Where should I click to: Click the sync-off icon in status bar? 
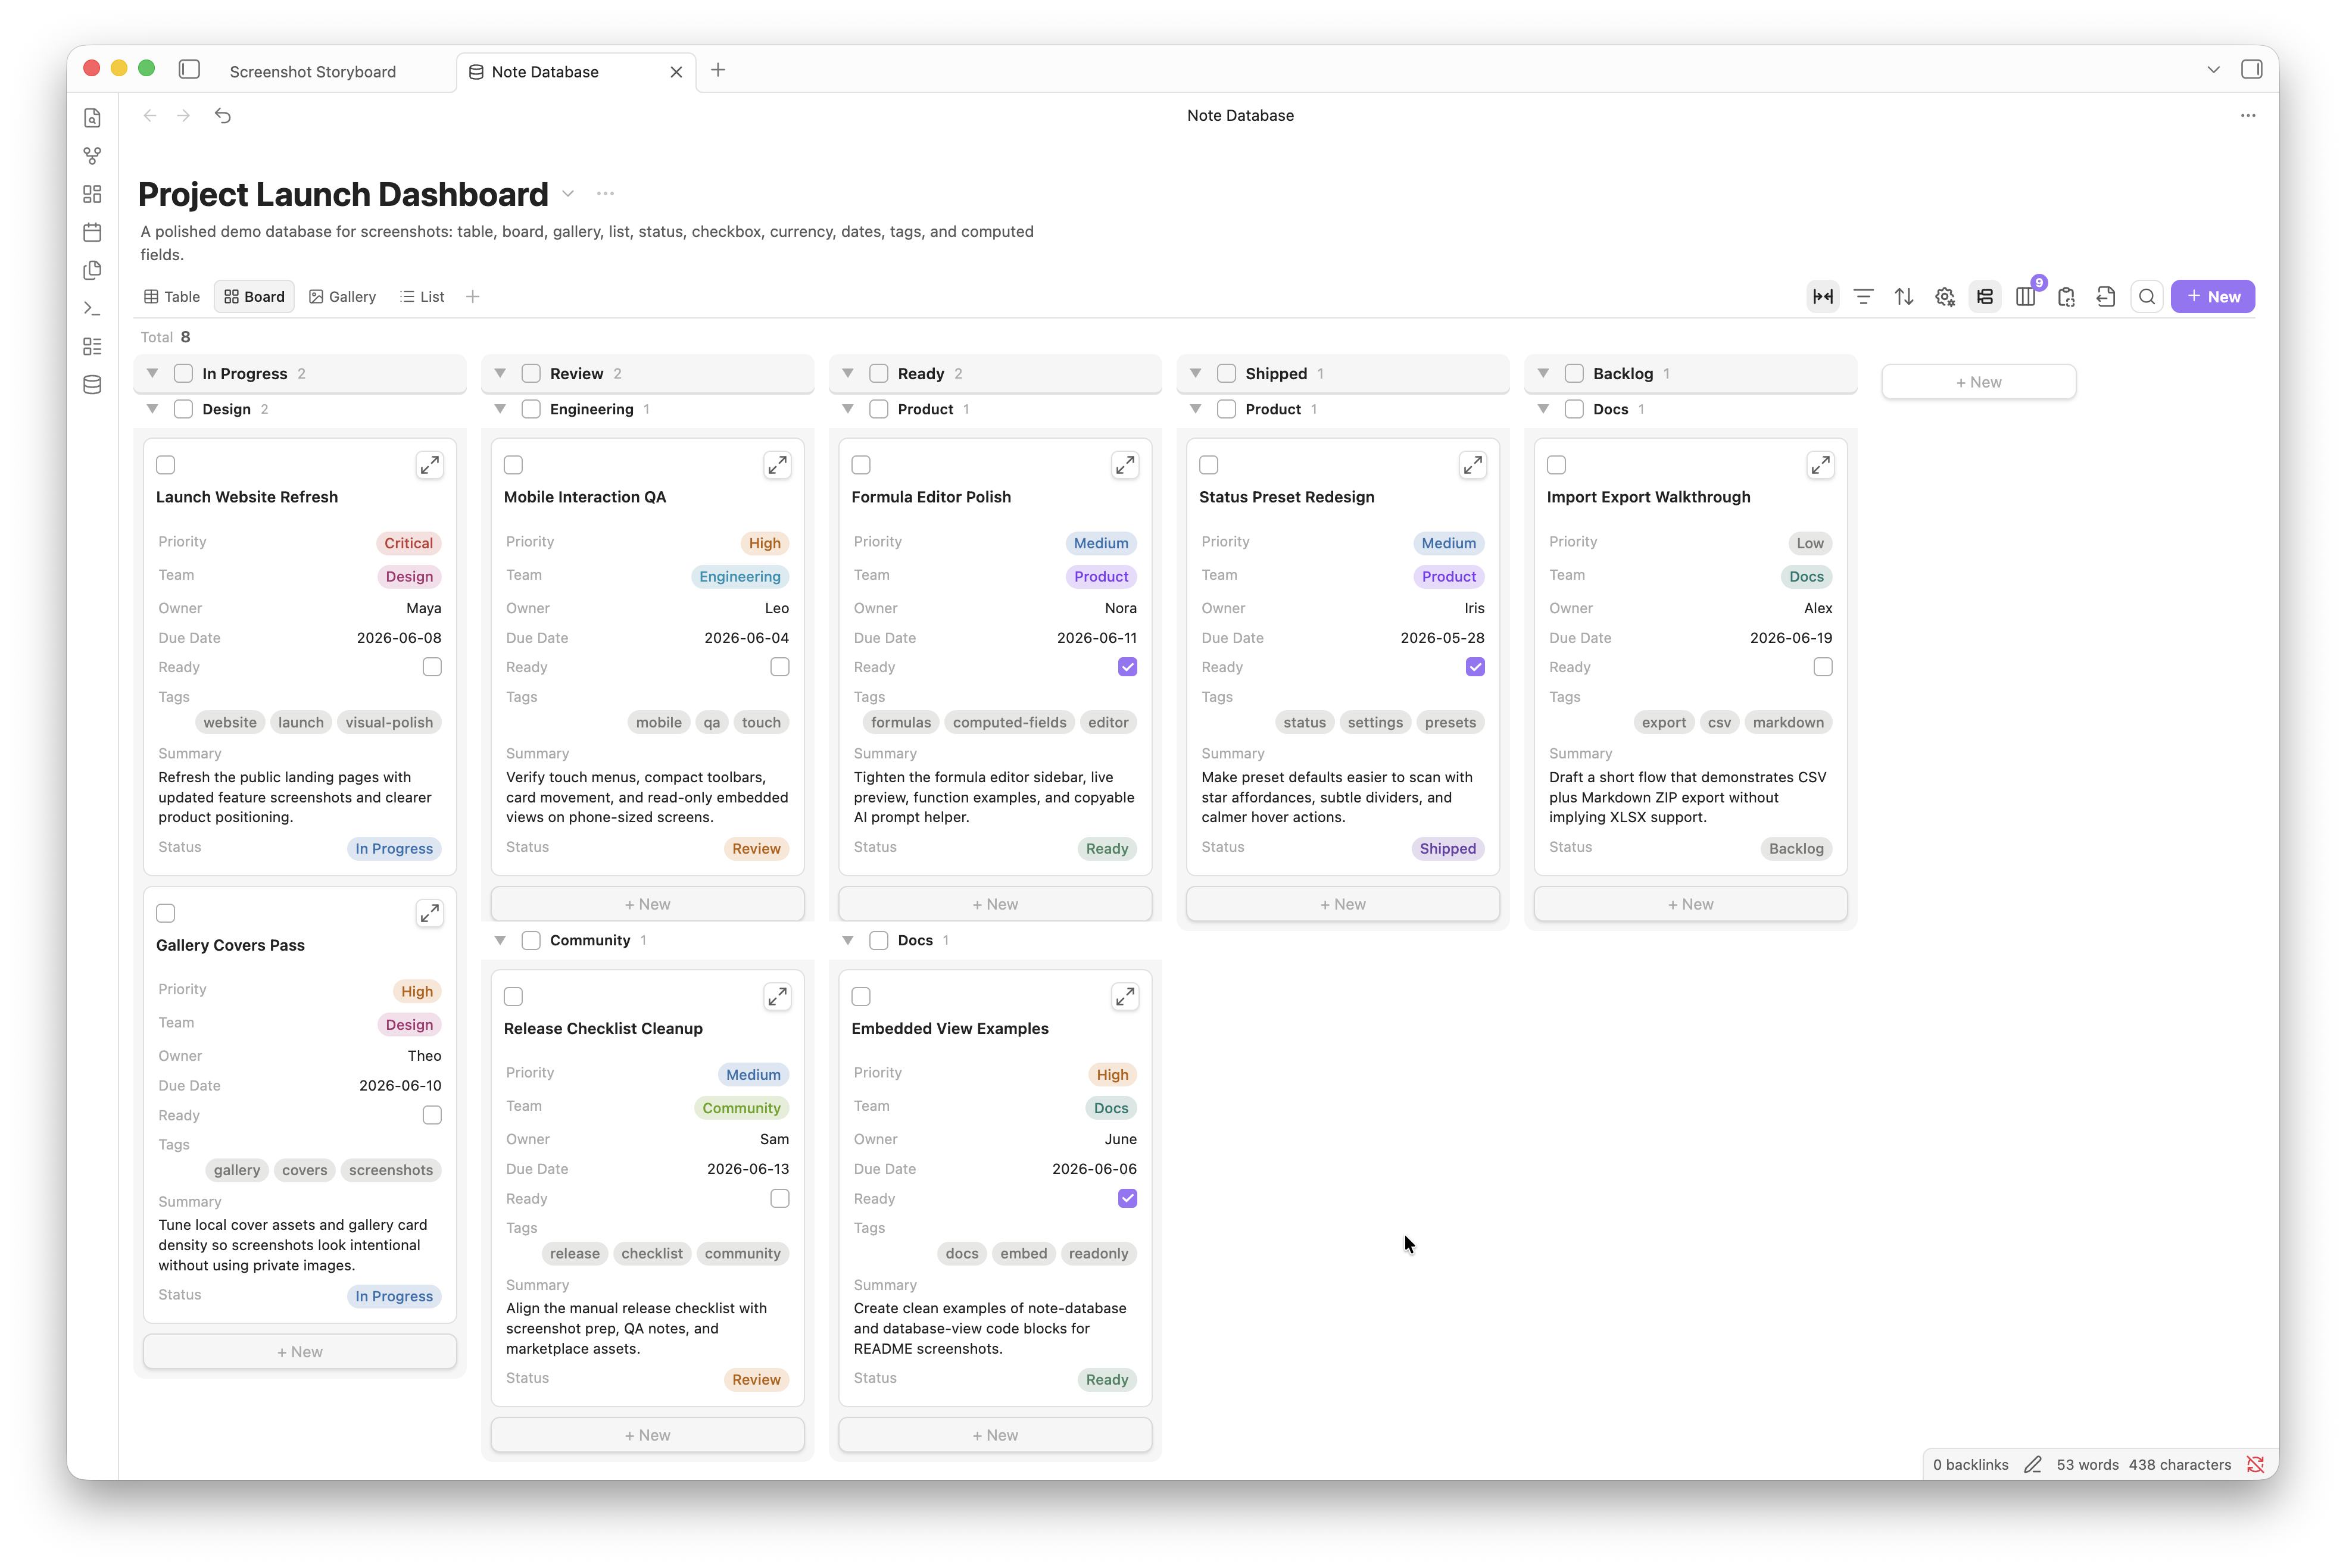click(2255, 1464)
